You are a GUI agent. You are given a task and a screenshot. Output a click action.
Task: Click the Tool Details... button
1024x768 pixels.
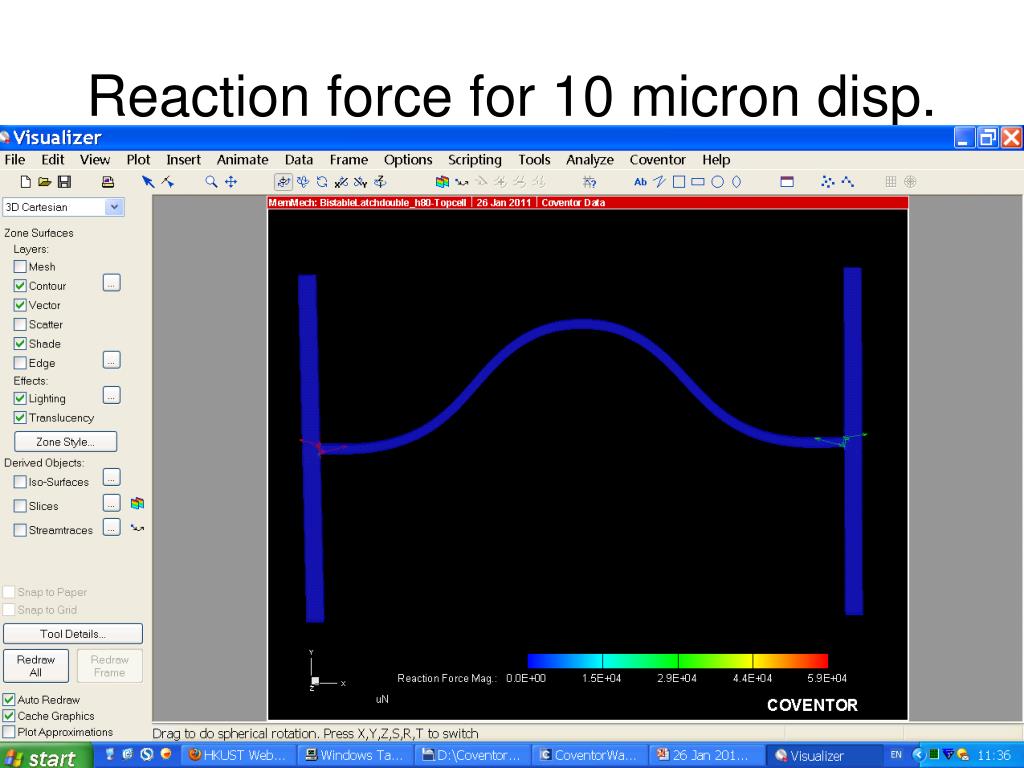(72, 633)
